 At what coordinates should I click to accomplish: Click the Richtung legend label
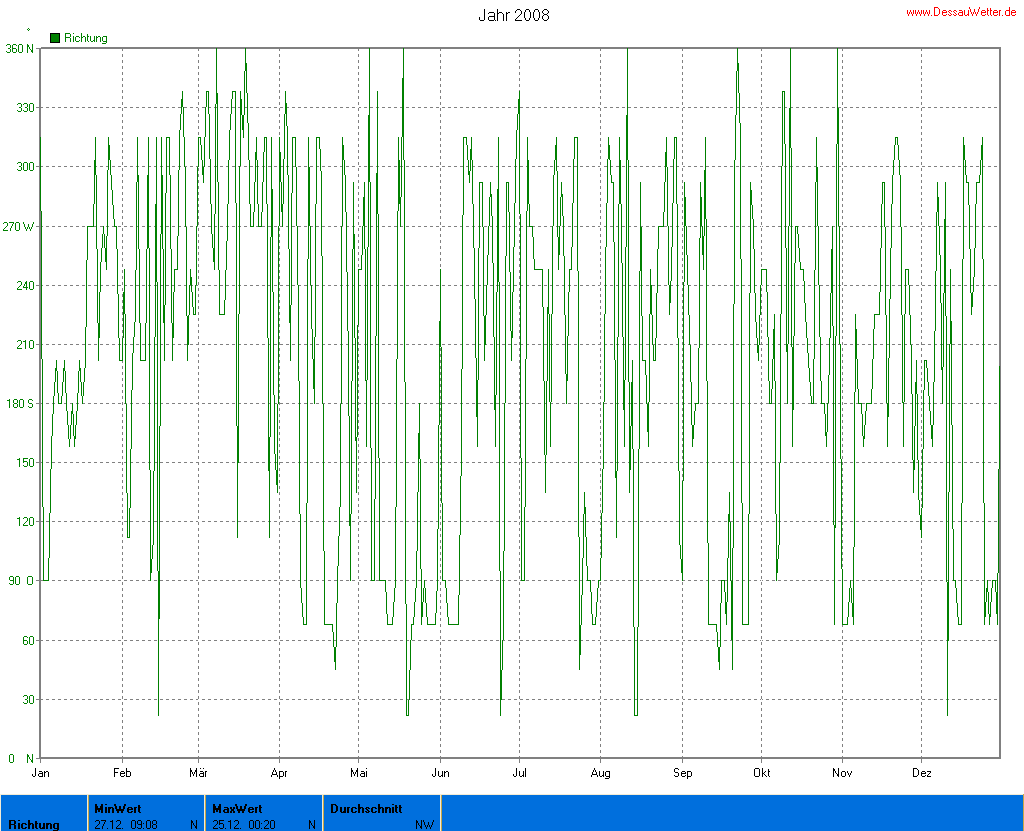86,38
